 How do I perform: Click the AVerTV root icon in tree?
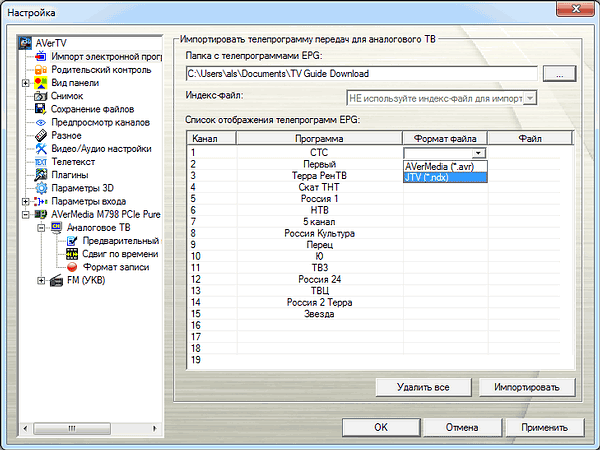26,43
